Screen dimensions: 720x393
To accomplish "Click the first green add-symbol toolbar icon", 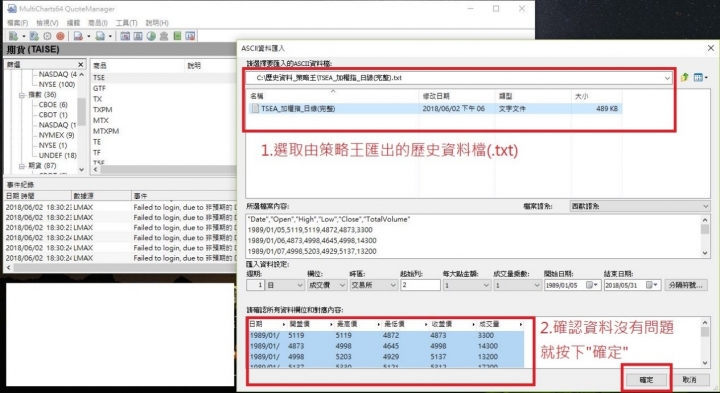I will tap(13, 36).
